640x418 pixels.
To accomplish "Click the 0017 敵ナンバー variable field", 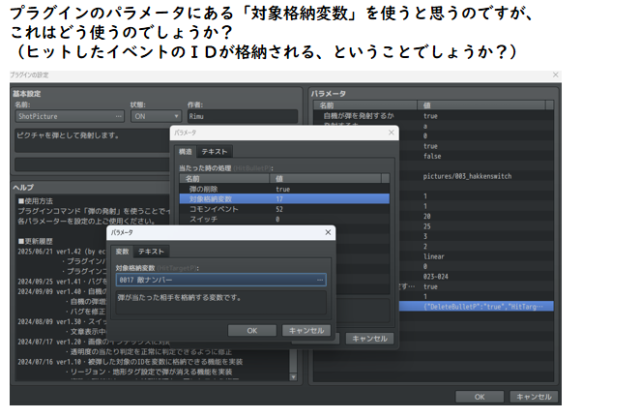I will tap(221, 280).
